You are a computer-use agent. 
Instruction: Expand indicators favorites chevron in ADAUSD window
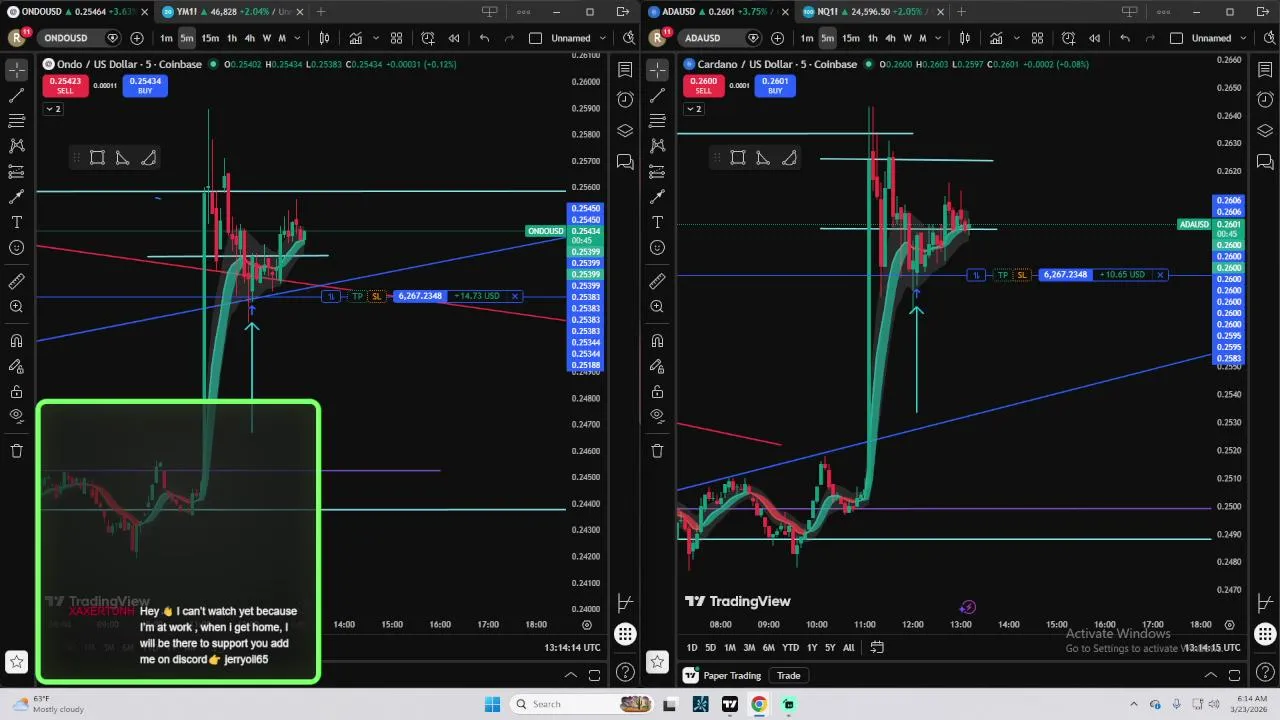click(1017, 38)
